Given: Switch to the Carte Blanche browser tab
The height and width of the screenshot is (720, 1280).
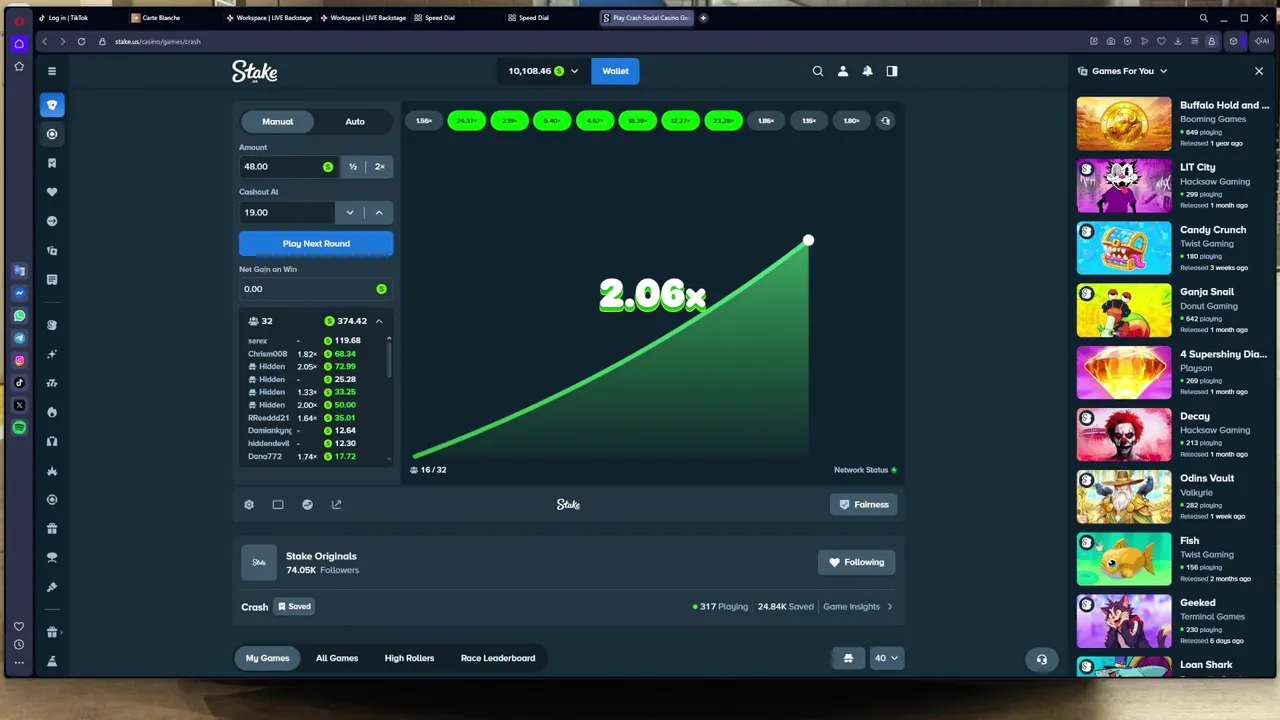Looking at the screenshot, I should 161,18.
